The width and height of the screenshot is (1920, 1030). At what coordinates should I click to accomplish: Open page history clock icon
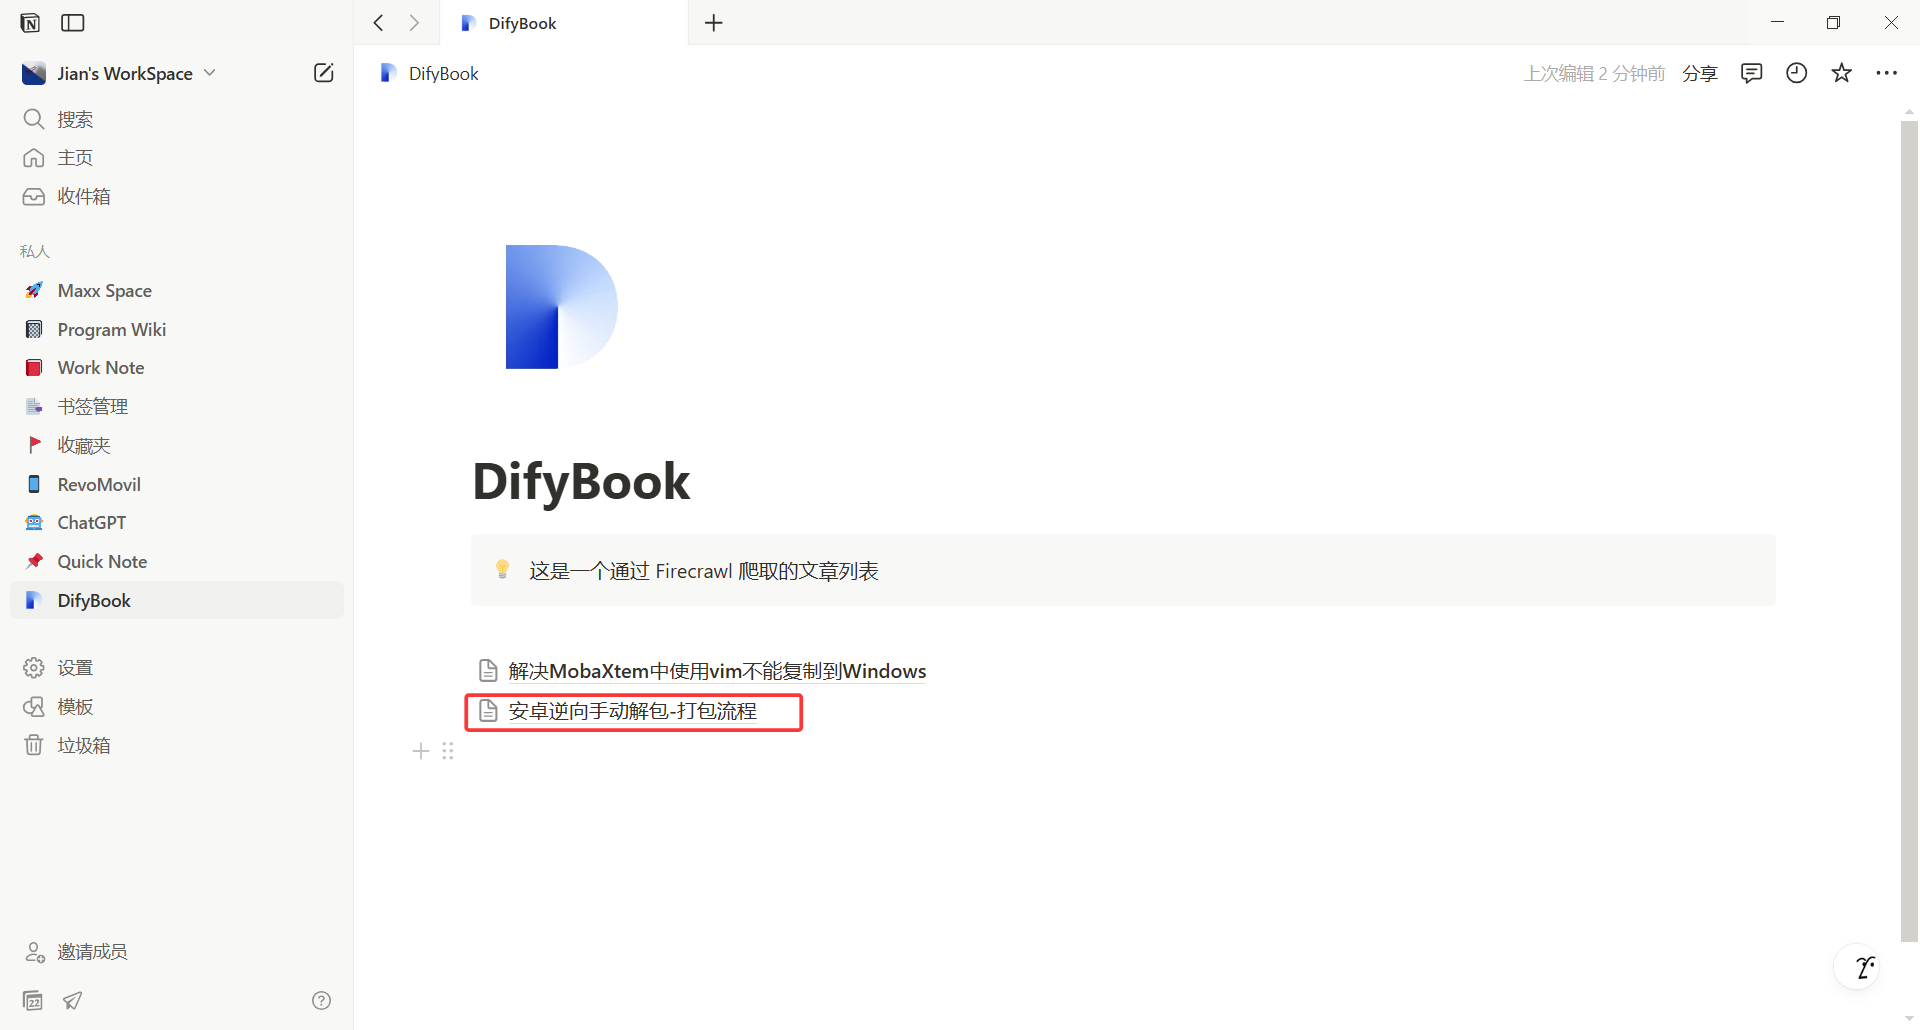click(x=1796, y=73)
